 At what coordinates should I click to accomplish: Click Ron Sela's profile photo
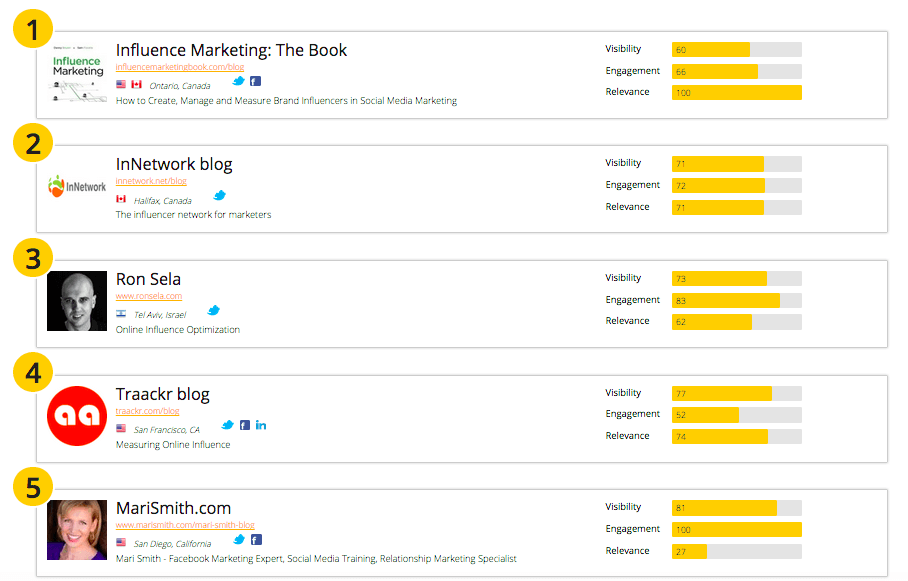click(x=77, y=301)
